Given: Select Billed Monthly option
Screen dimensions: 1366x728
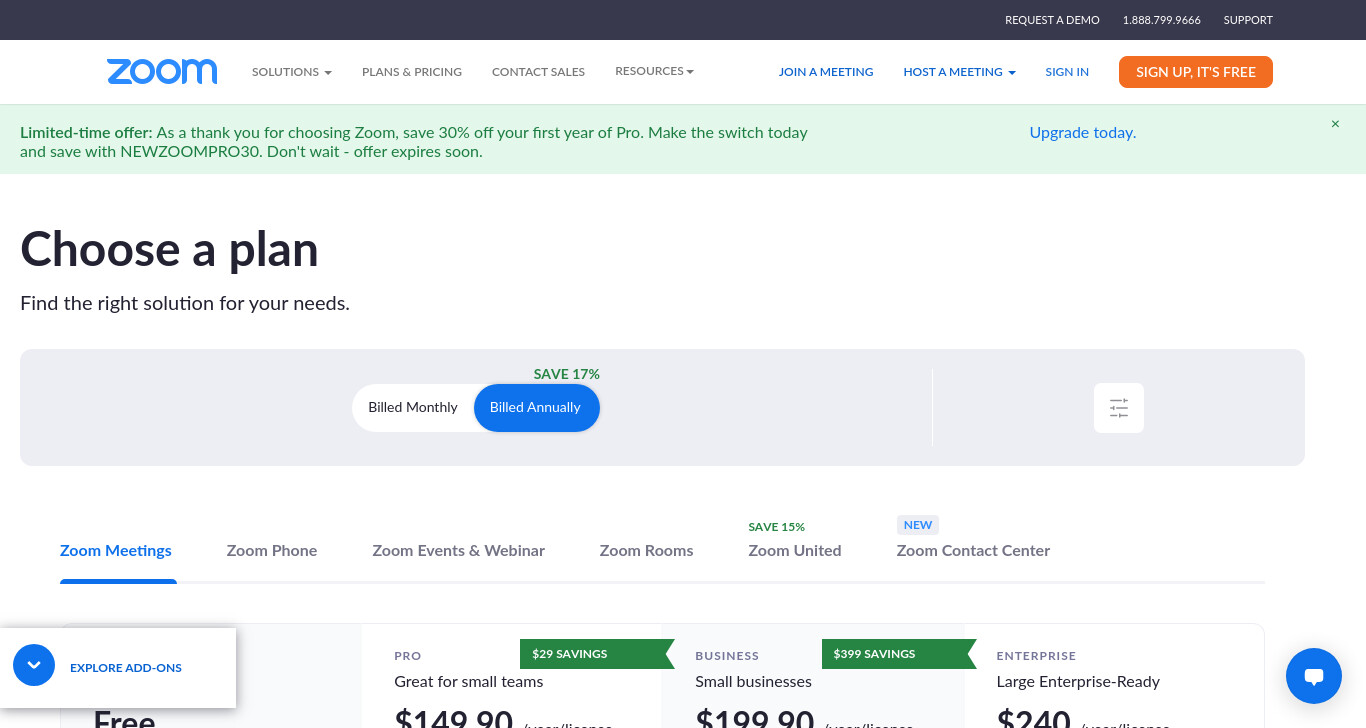Looking at the screenshot, I should point(413,408).
